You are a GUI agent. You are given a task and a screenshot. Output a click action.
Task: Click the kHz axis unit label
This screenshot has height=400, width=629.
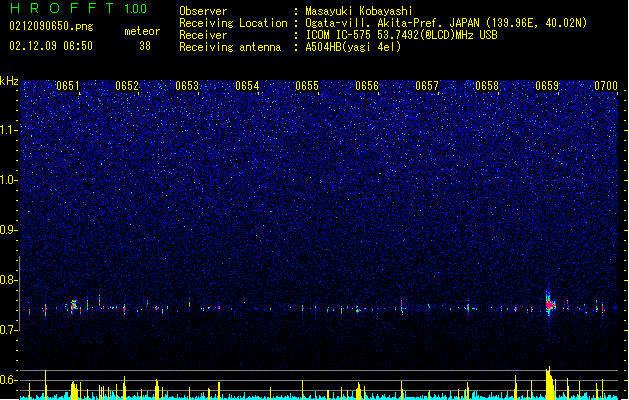[9, 81]
